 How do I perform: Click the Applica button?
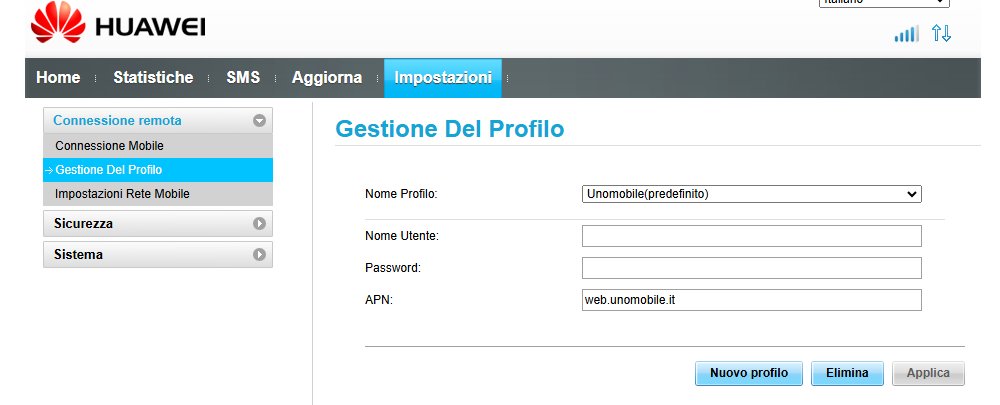pyautogui.click(x=928, y=373)
